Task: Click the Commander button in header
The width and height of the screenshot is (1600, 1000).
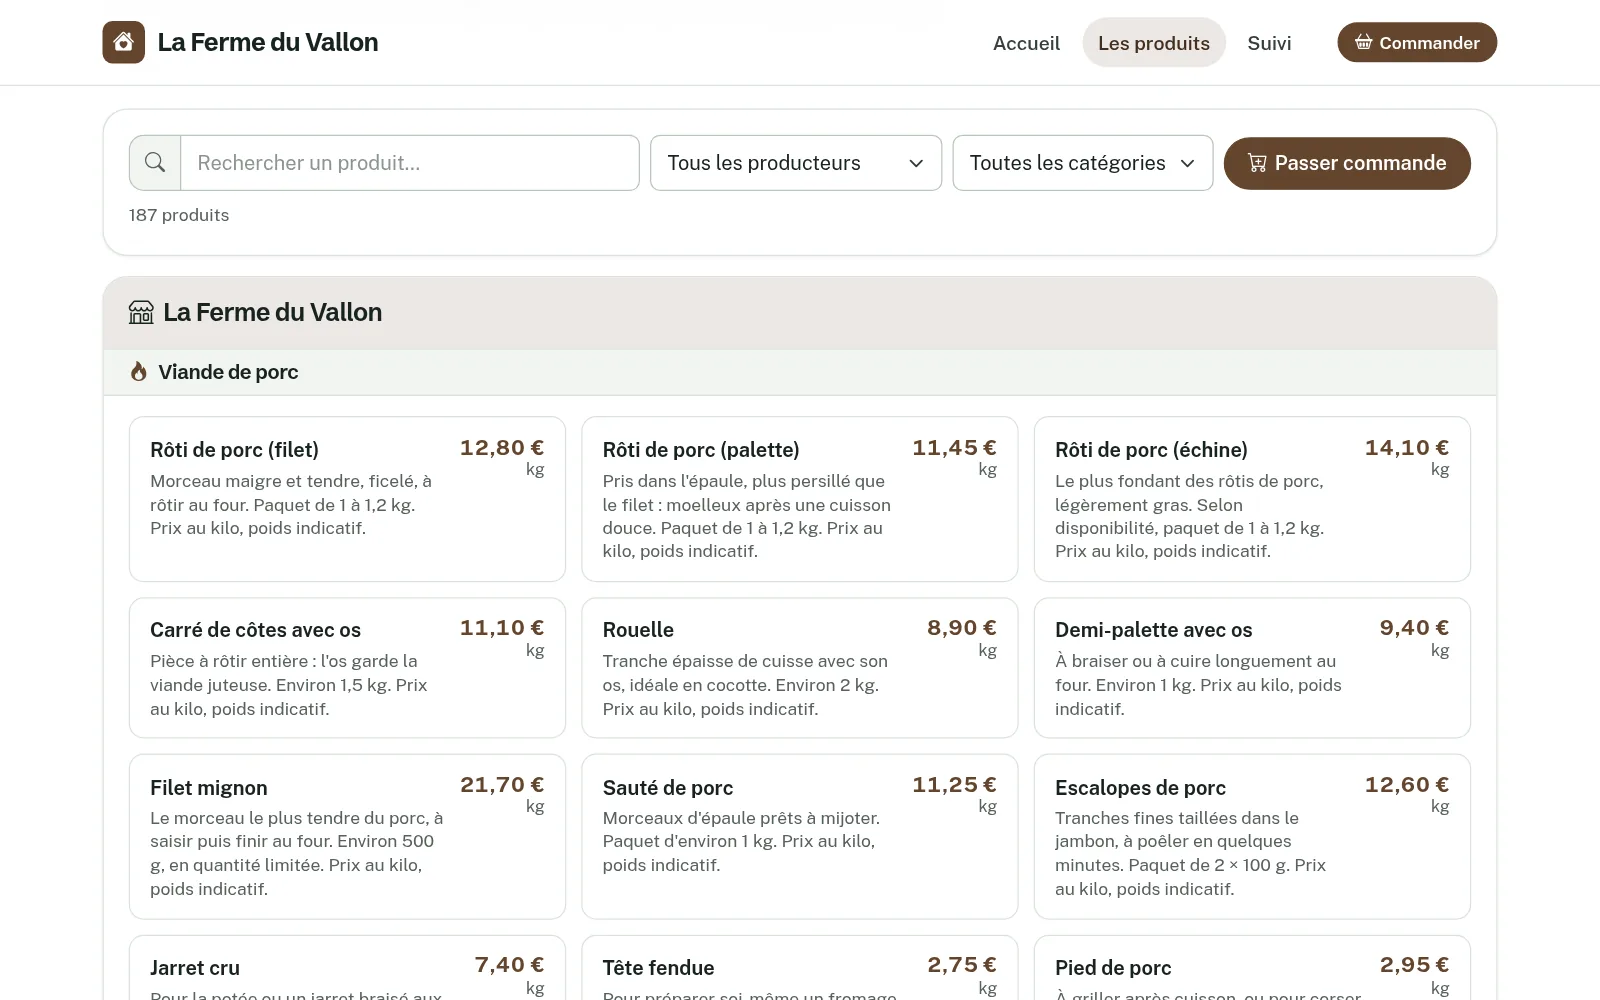Action: (1417, 42)
